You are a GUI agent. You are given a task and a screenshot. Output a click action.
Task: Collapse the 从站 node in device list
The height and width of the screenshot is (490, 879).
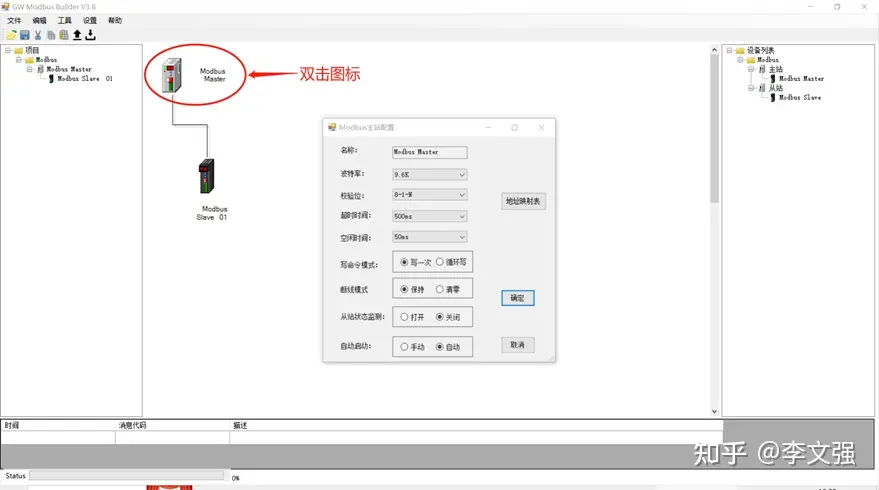tap(751, 89)
